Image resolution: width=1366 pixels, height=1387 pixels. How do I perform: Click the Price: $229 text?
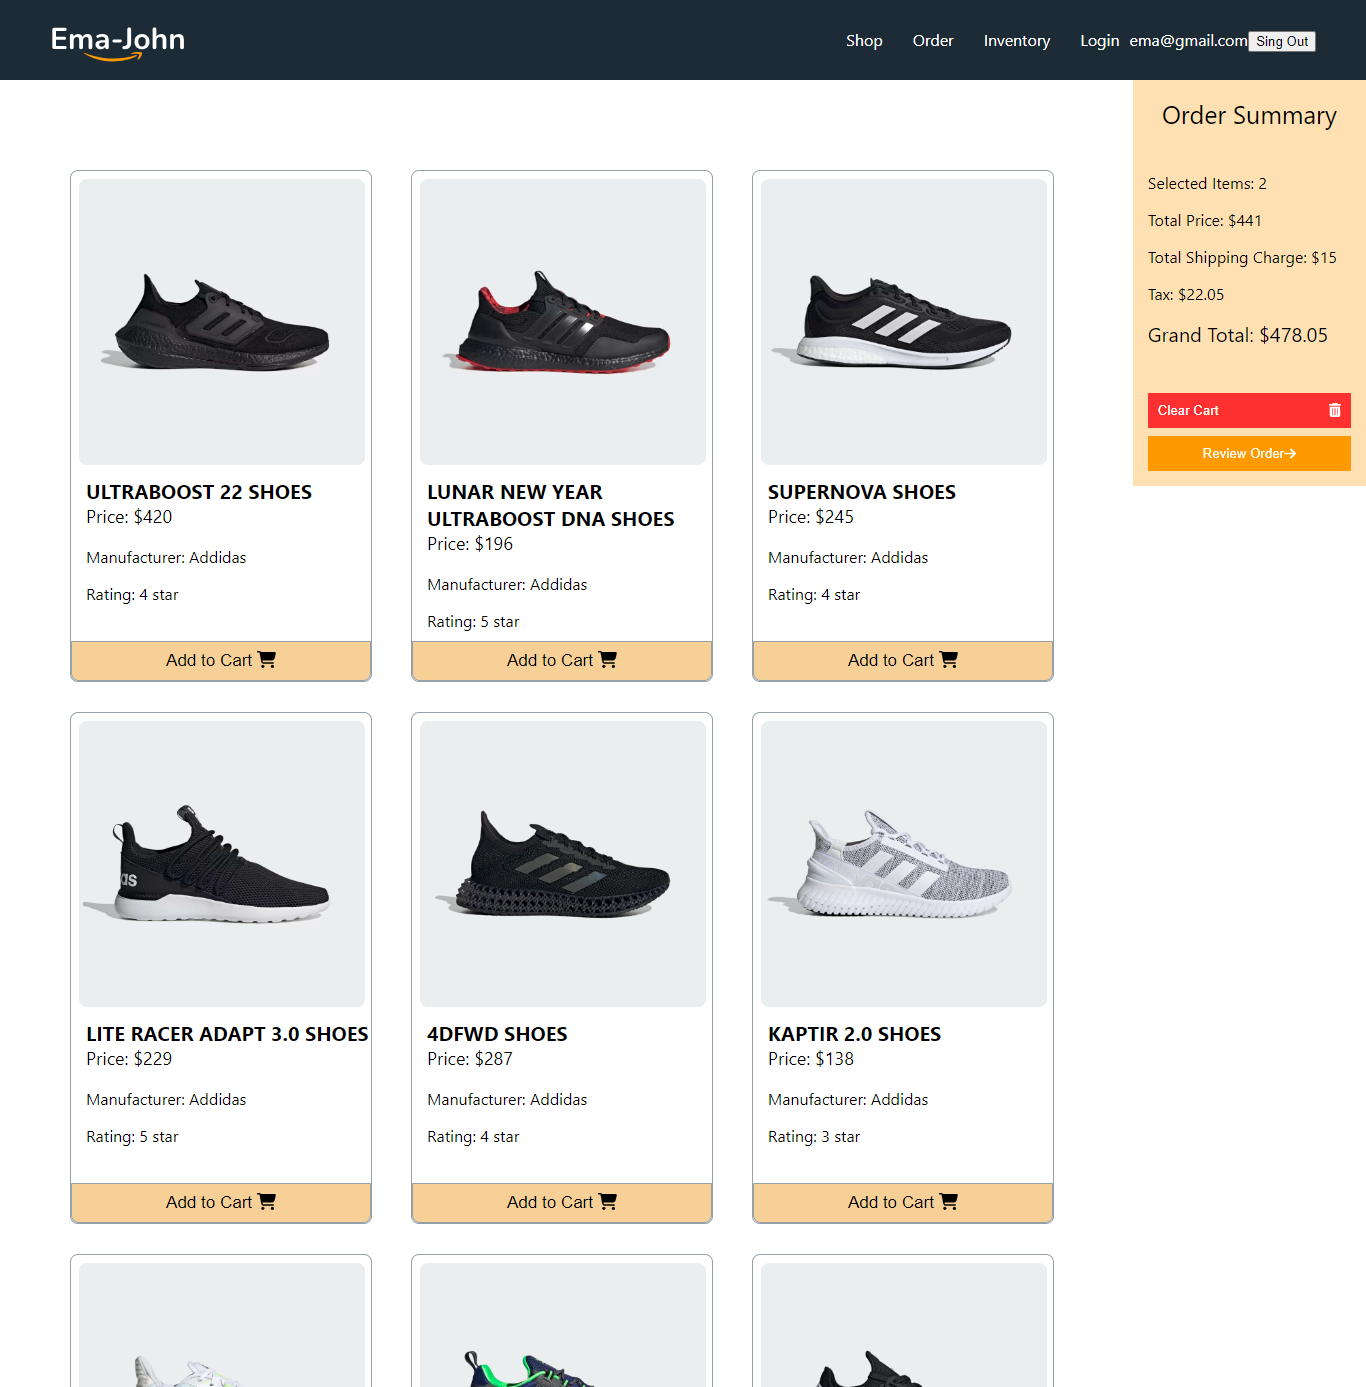pyautogui.click(x=129, y=1059)
